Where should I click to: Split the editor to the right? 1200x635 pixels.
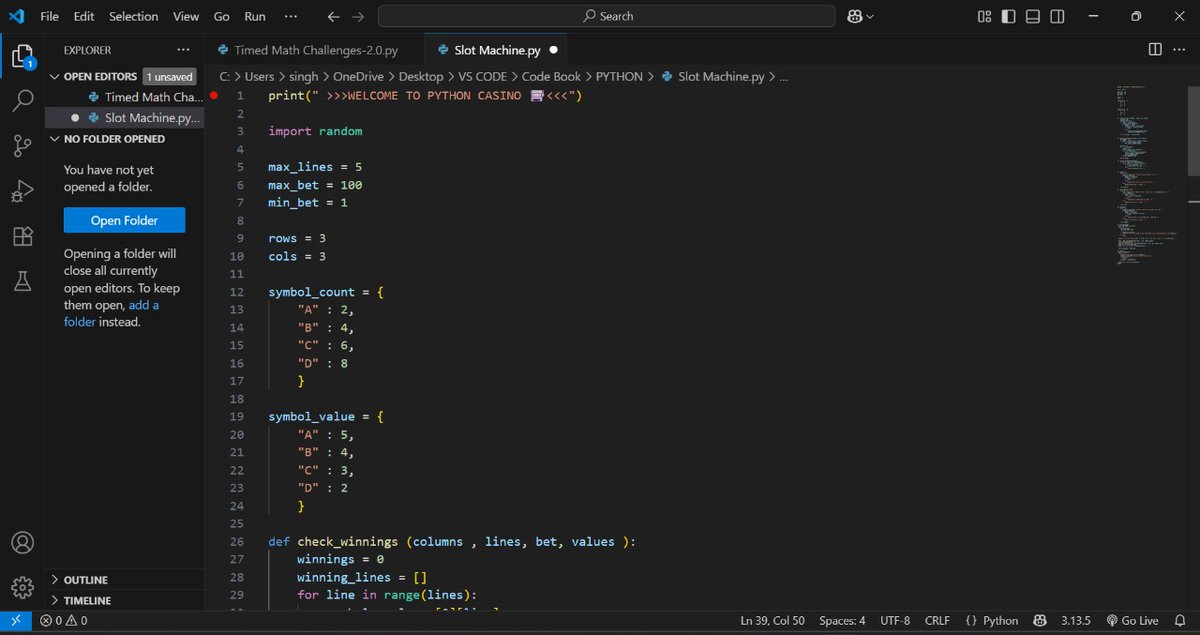point(1155,49)
